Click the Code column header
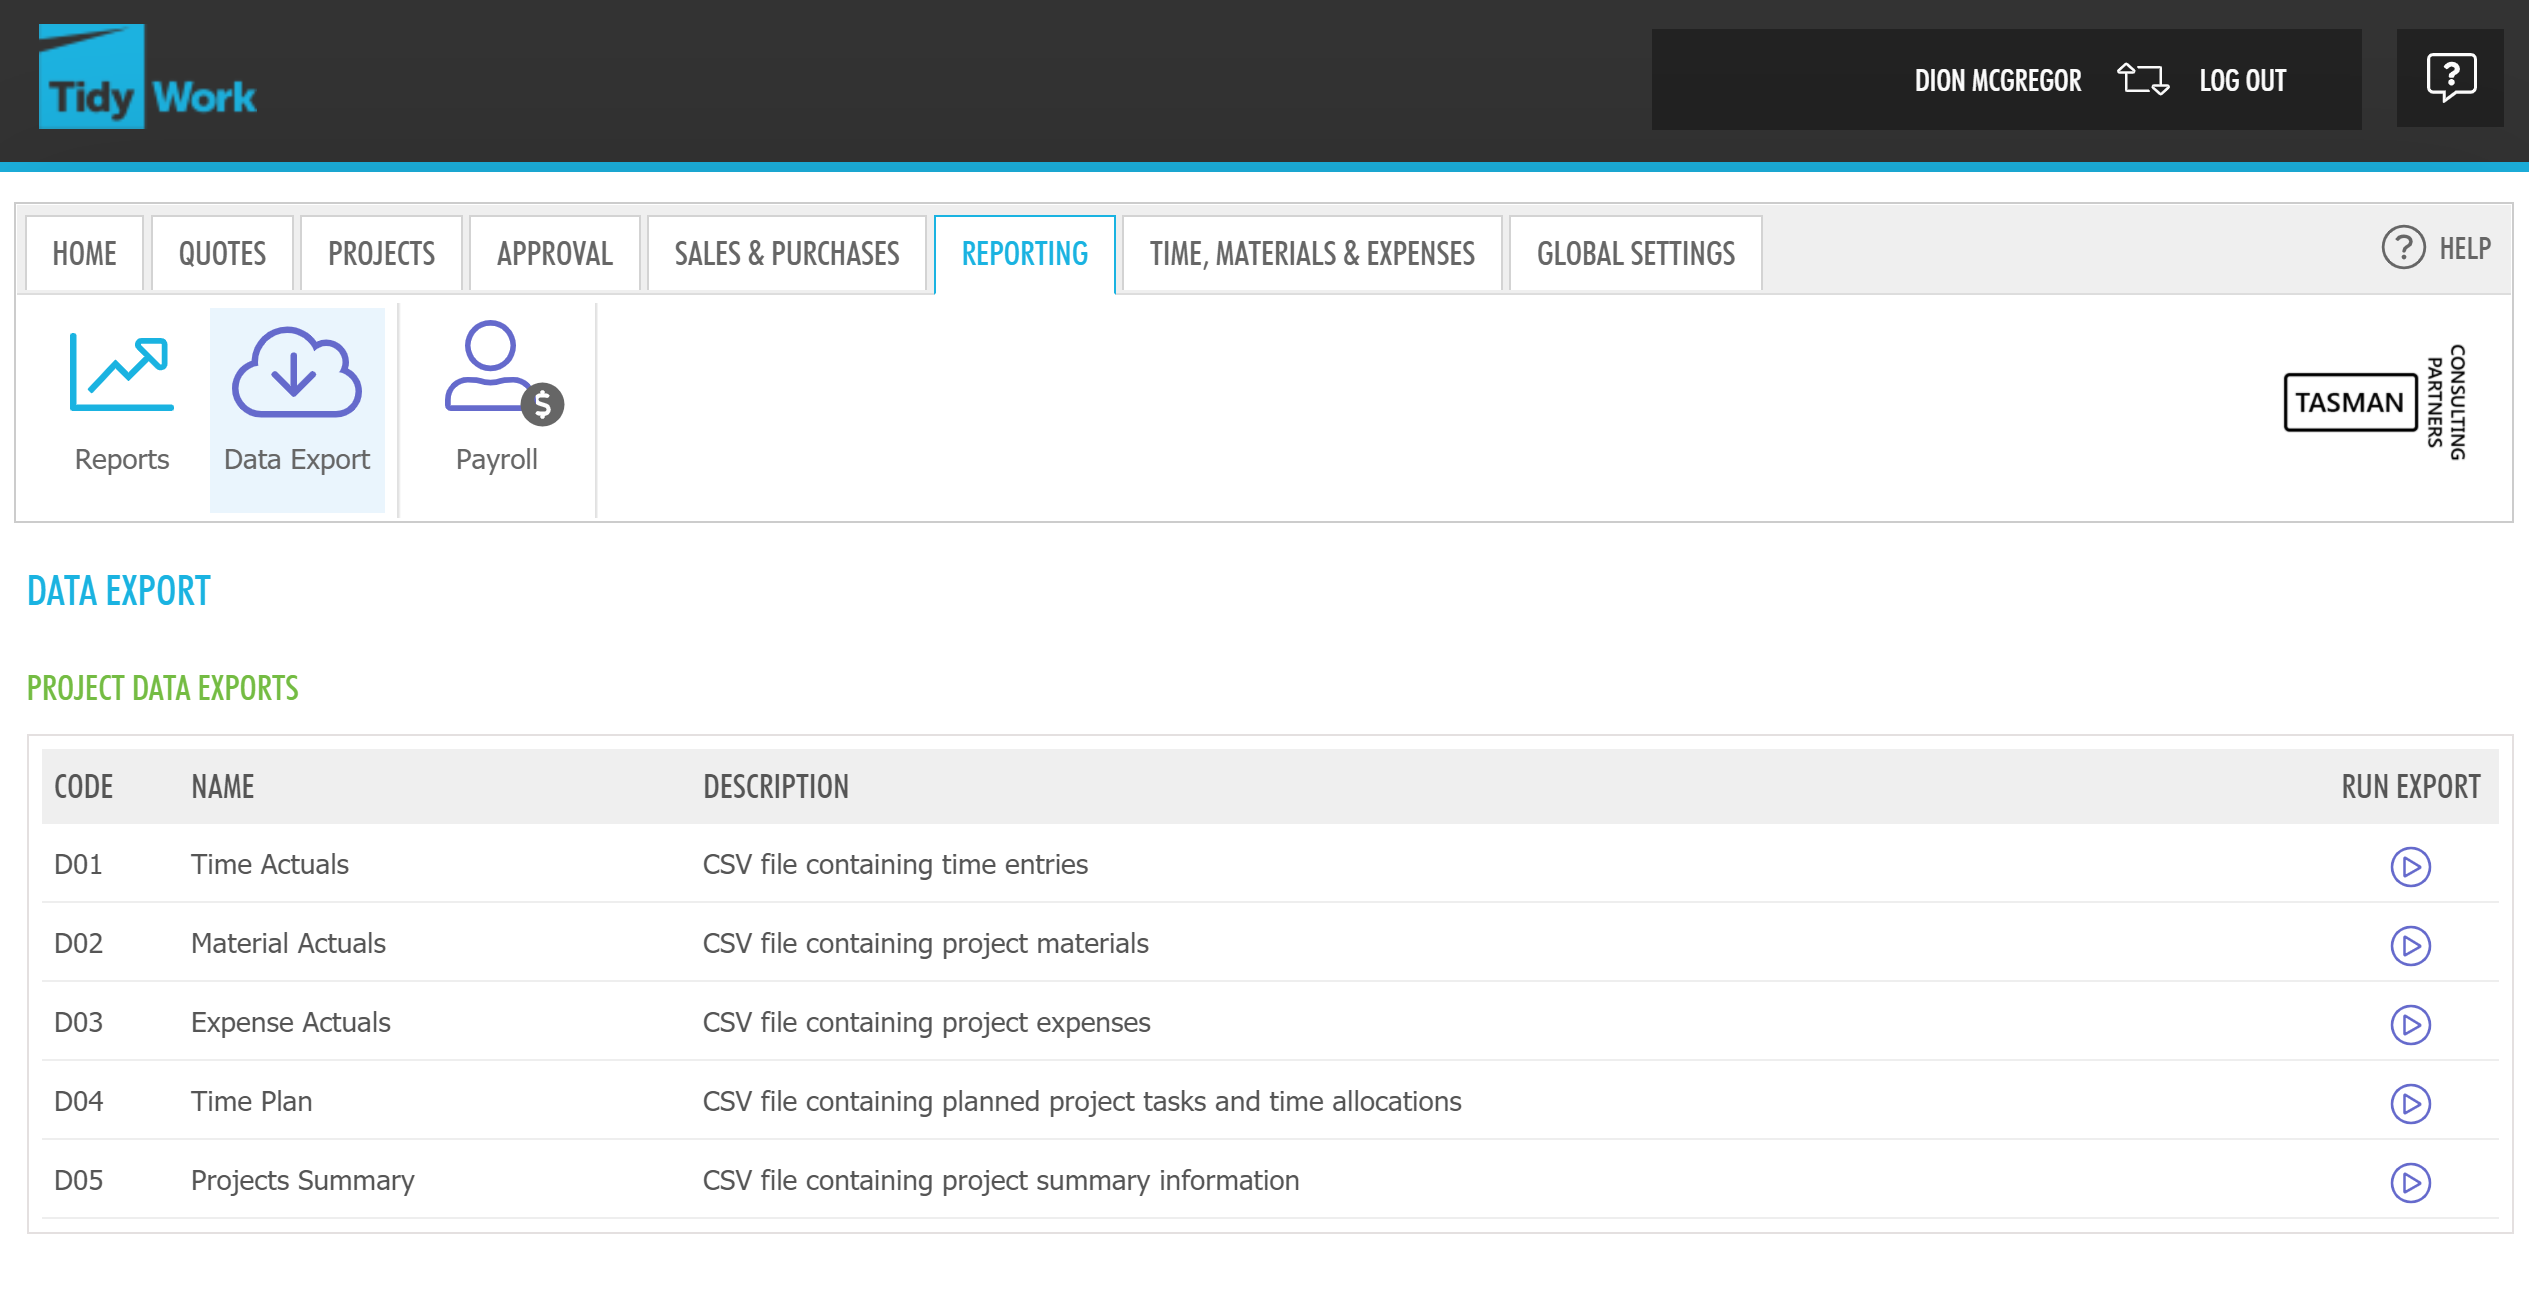Viewport: 2529px width, 1300px height. coord(83,787)
